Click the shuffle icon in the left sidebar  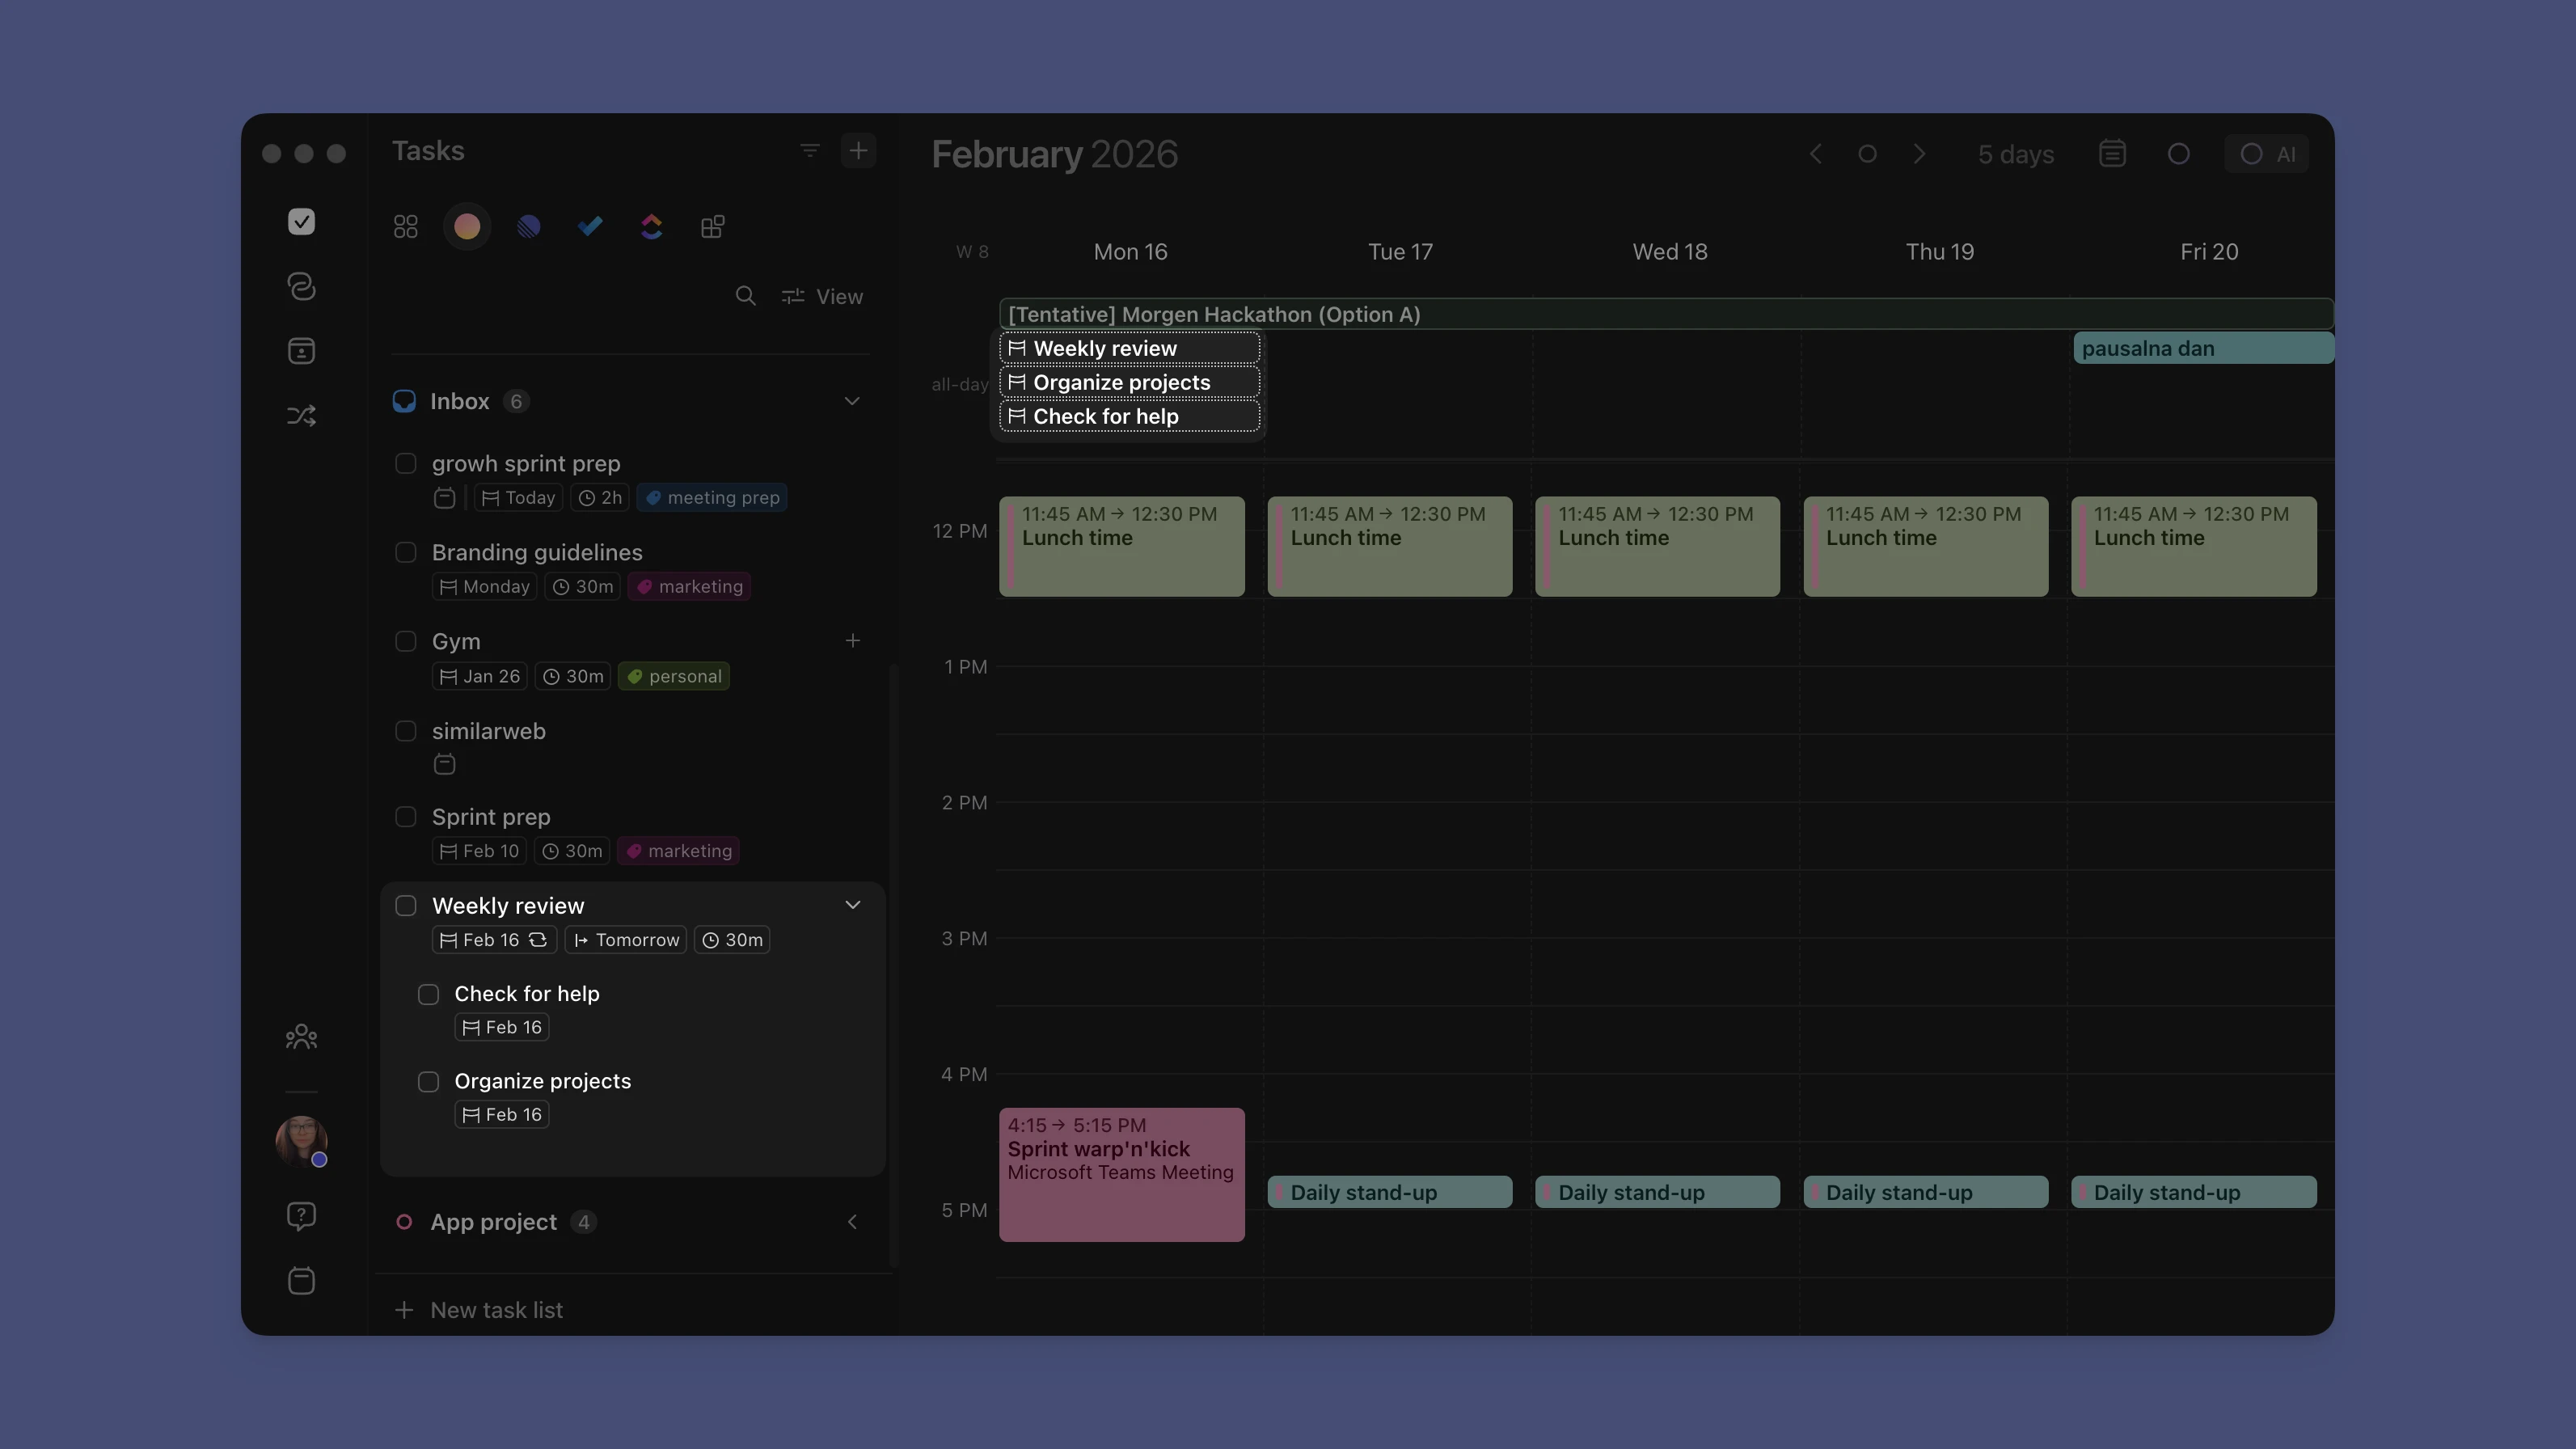click(301, 415)
